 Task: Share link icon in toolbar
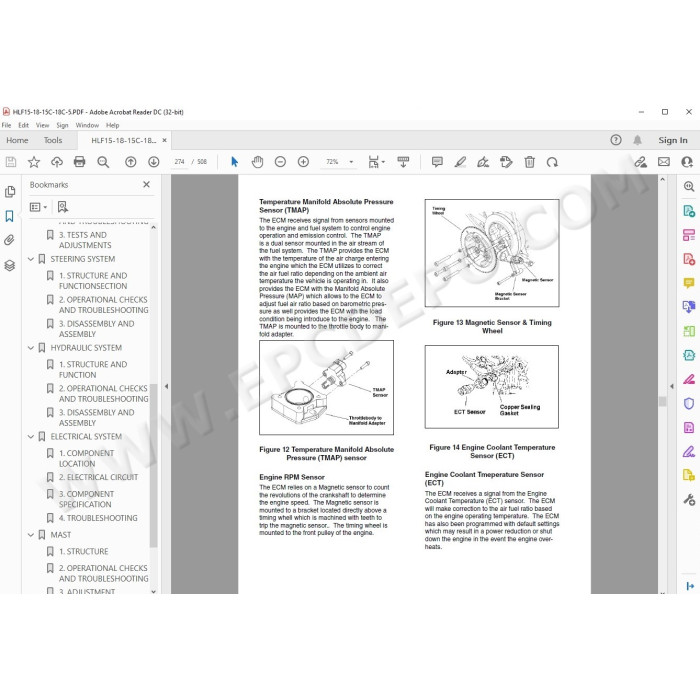(641, 162)
